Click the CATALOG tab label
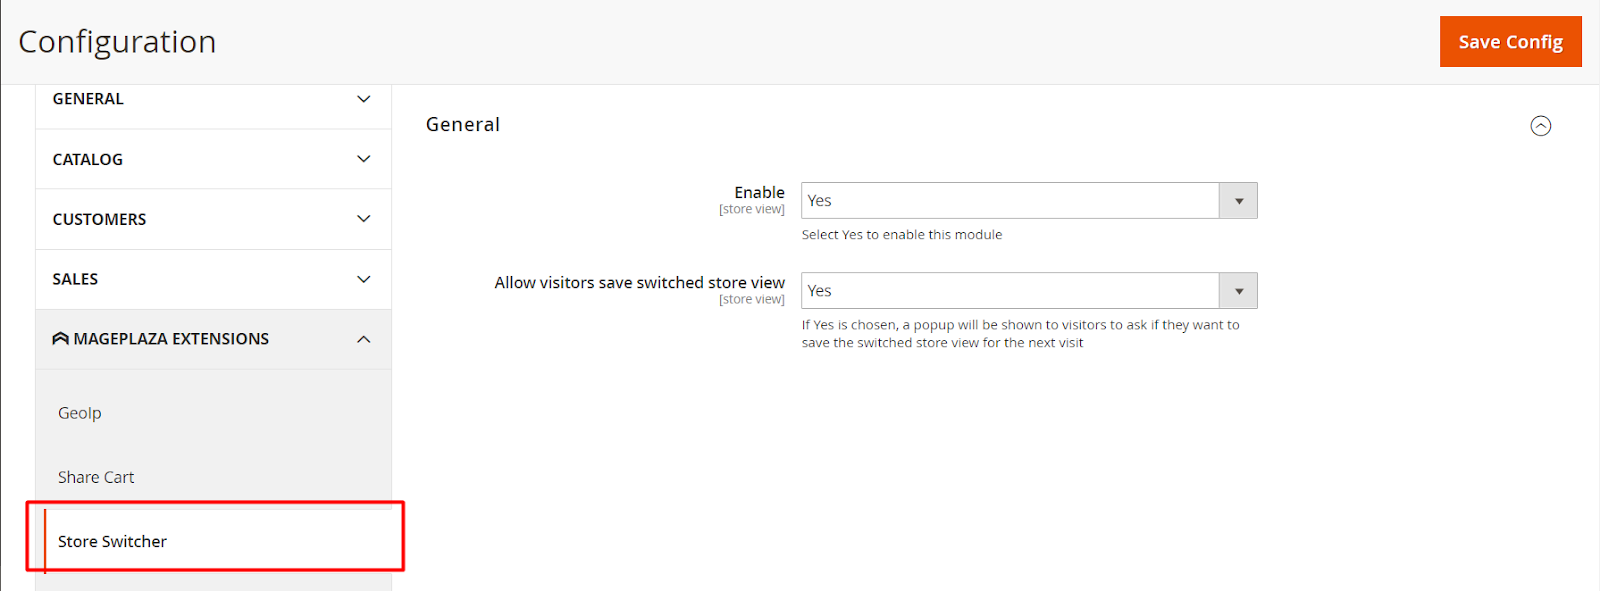Viewport: 1600px width, 591px height. pos(88,159)
